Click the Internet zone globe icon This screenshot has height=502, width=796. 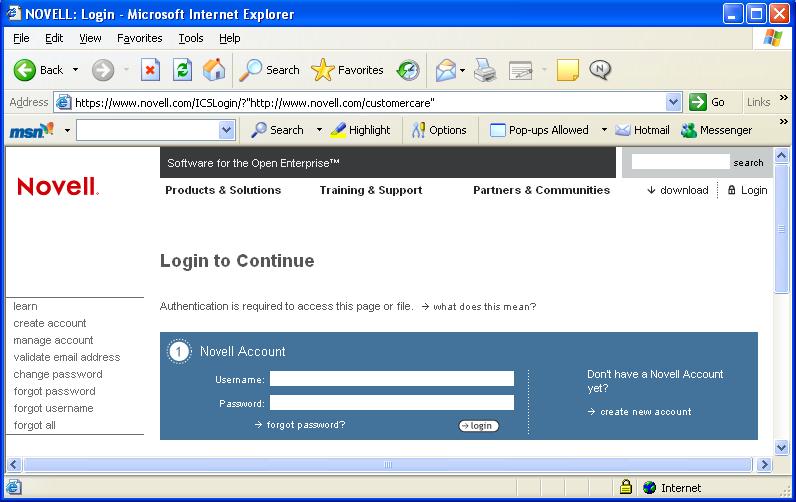[x=649, y=487]
